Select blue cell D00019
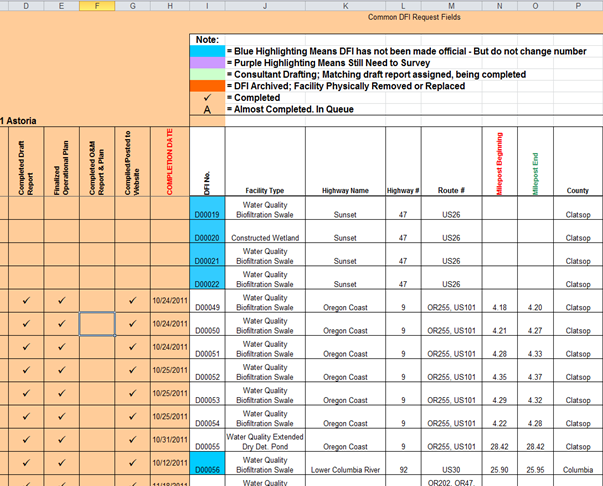 [x=207, y=208]
